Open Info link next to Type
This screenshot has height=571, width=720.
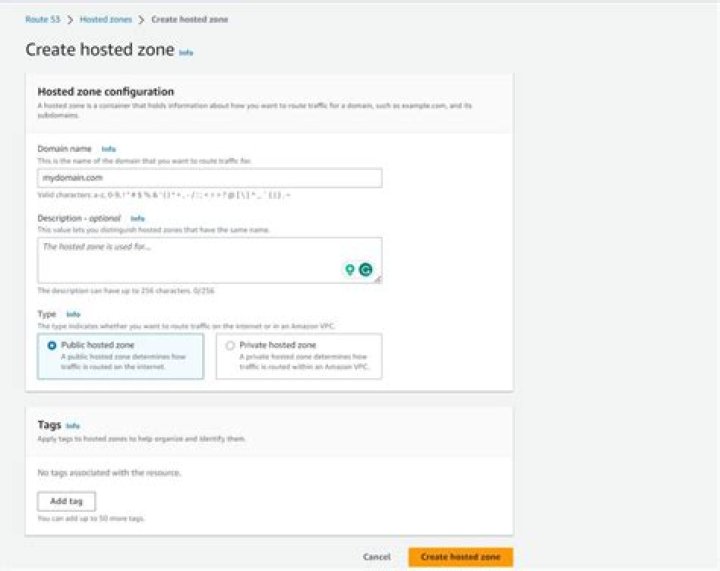point(73,314)
